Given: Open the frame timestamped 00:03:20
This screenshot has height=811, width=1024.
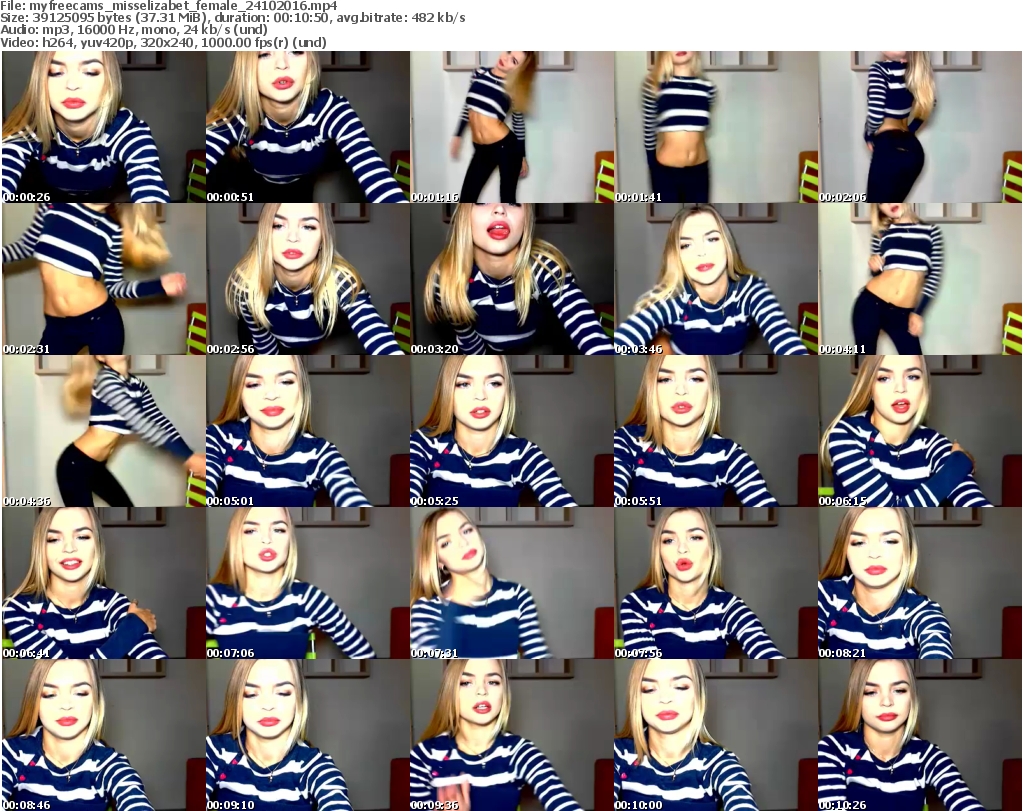Looking at the screenshot, I should (511, 279).
